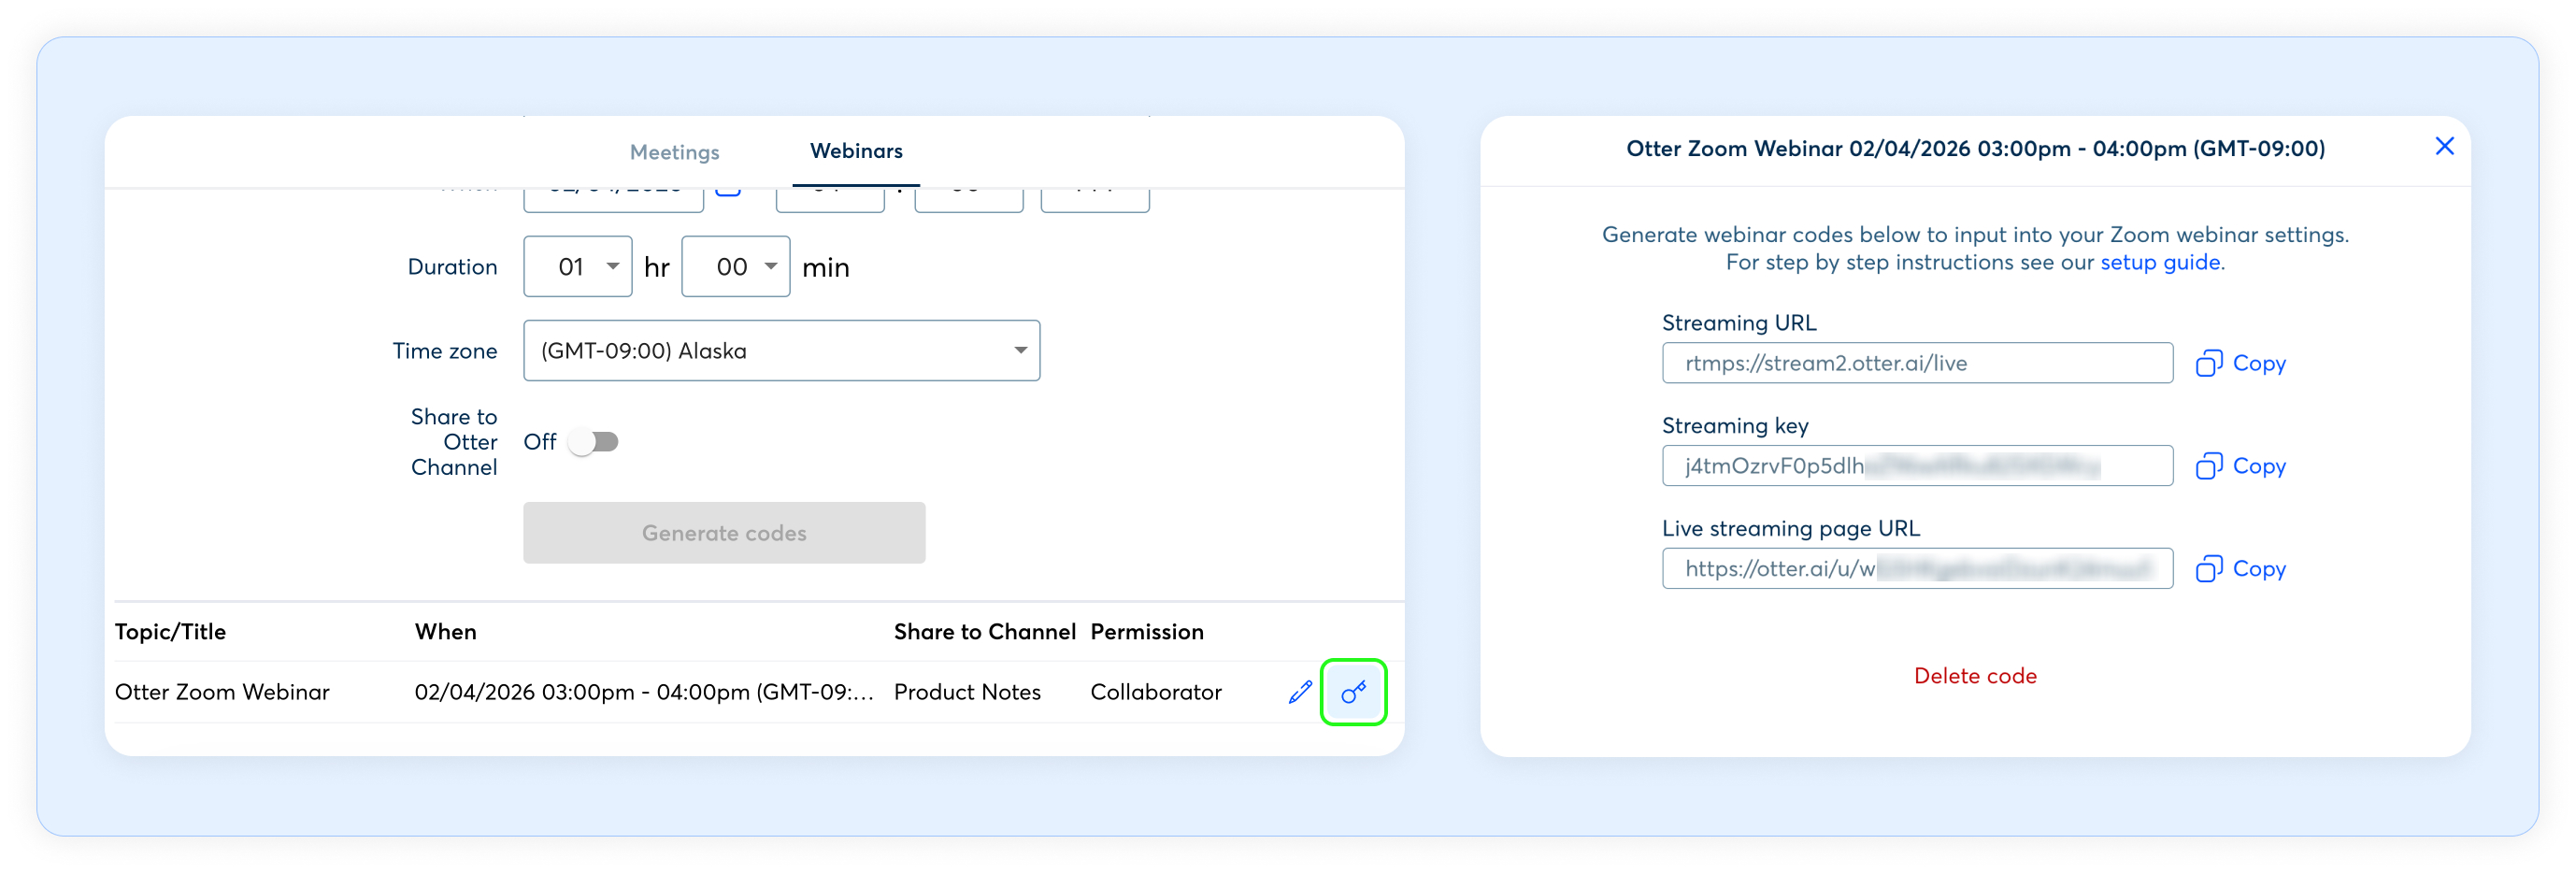The width and height of the screenshot is (2576, 873).
Task: Close the webinar codes panel
Action: pos(2443,147)
